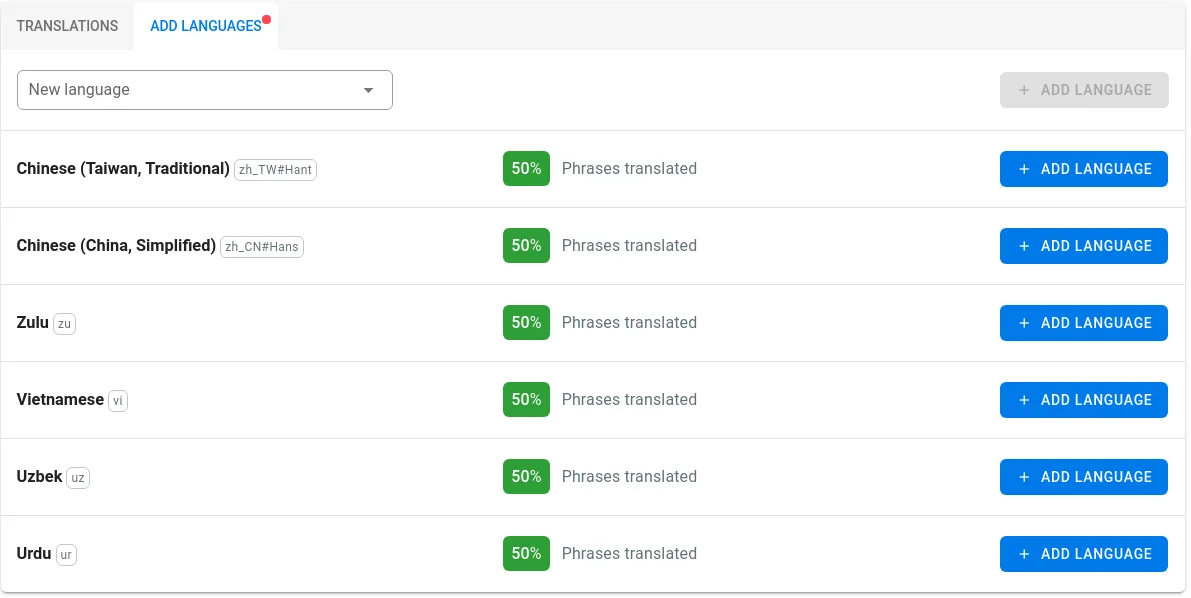Image resolution: width=1191 pixels, height=598 pixels.
Task: Click the plus icon in Vietnamese's Add Language button
Action: pos(1024,400)
